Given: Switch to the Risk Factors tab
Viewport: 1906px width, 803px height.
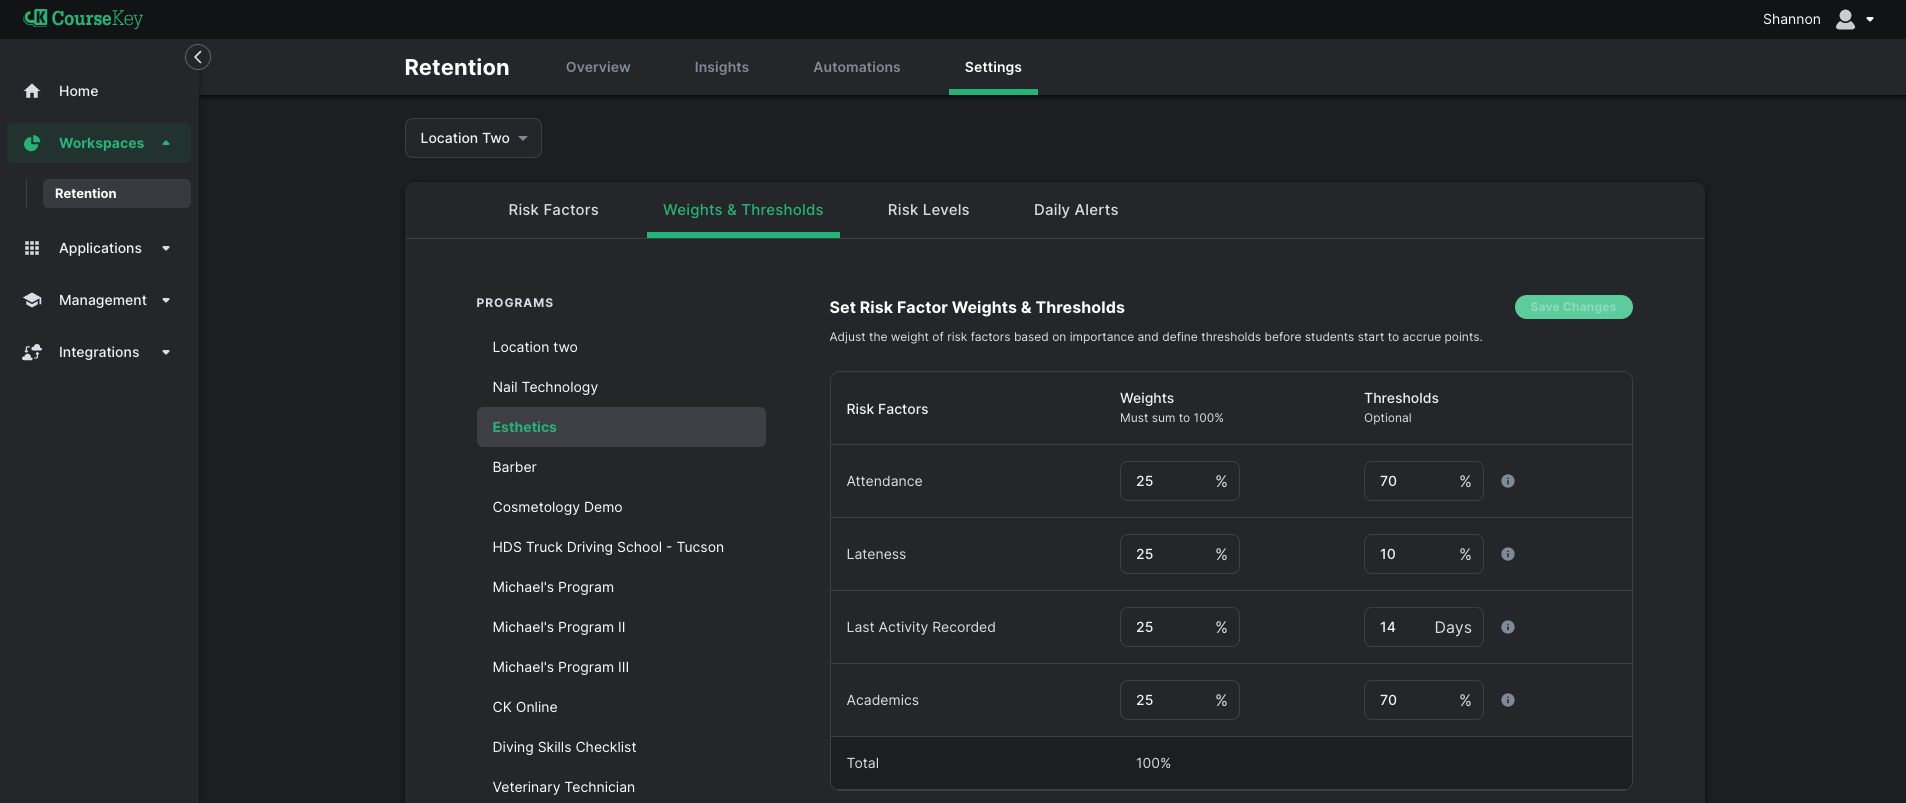Looking at the screenshot, I should pos(553,210).
